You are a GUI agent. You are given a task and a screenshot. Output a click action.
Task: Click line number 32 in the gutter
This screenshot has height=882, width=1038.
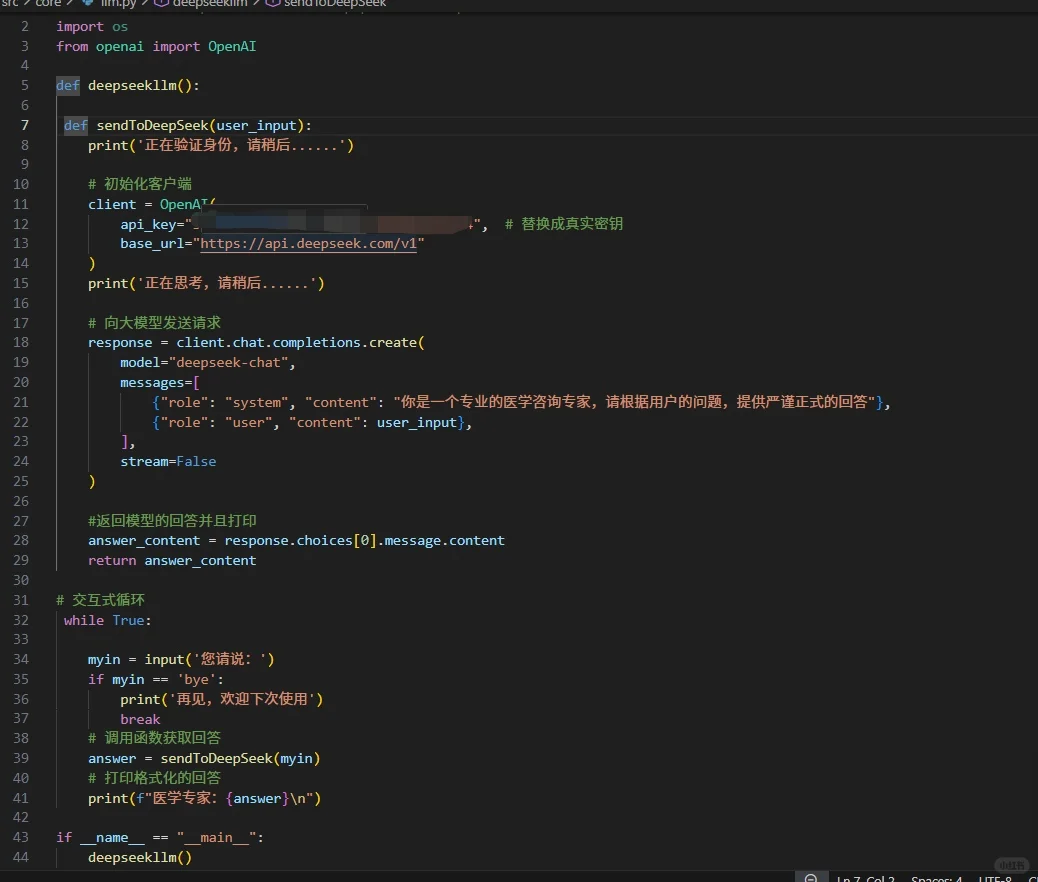coord(21,620)
